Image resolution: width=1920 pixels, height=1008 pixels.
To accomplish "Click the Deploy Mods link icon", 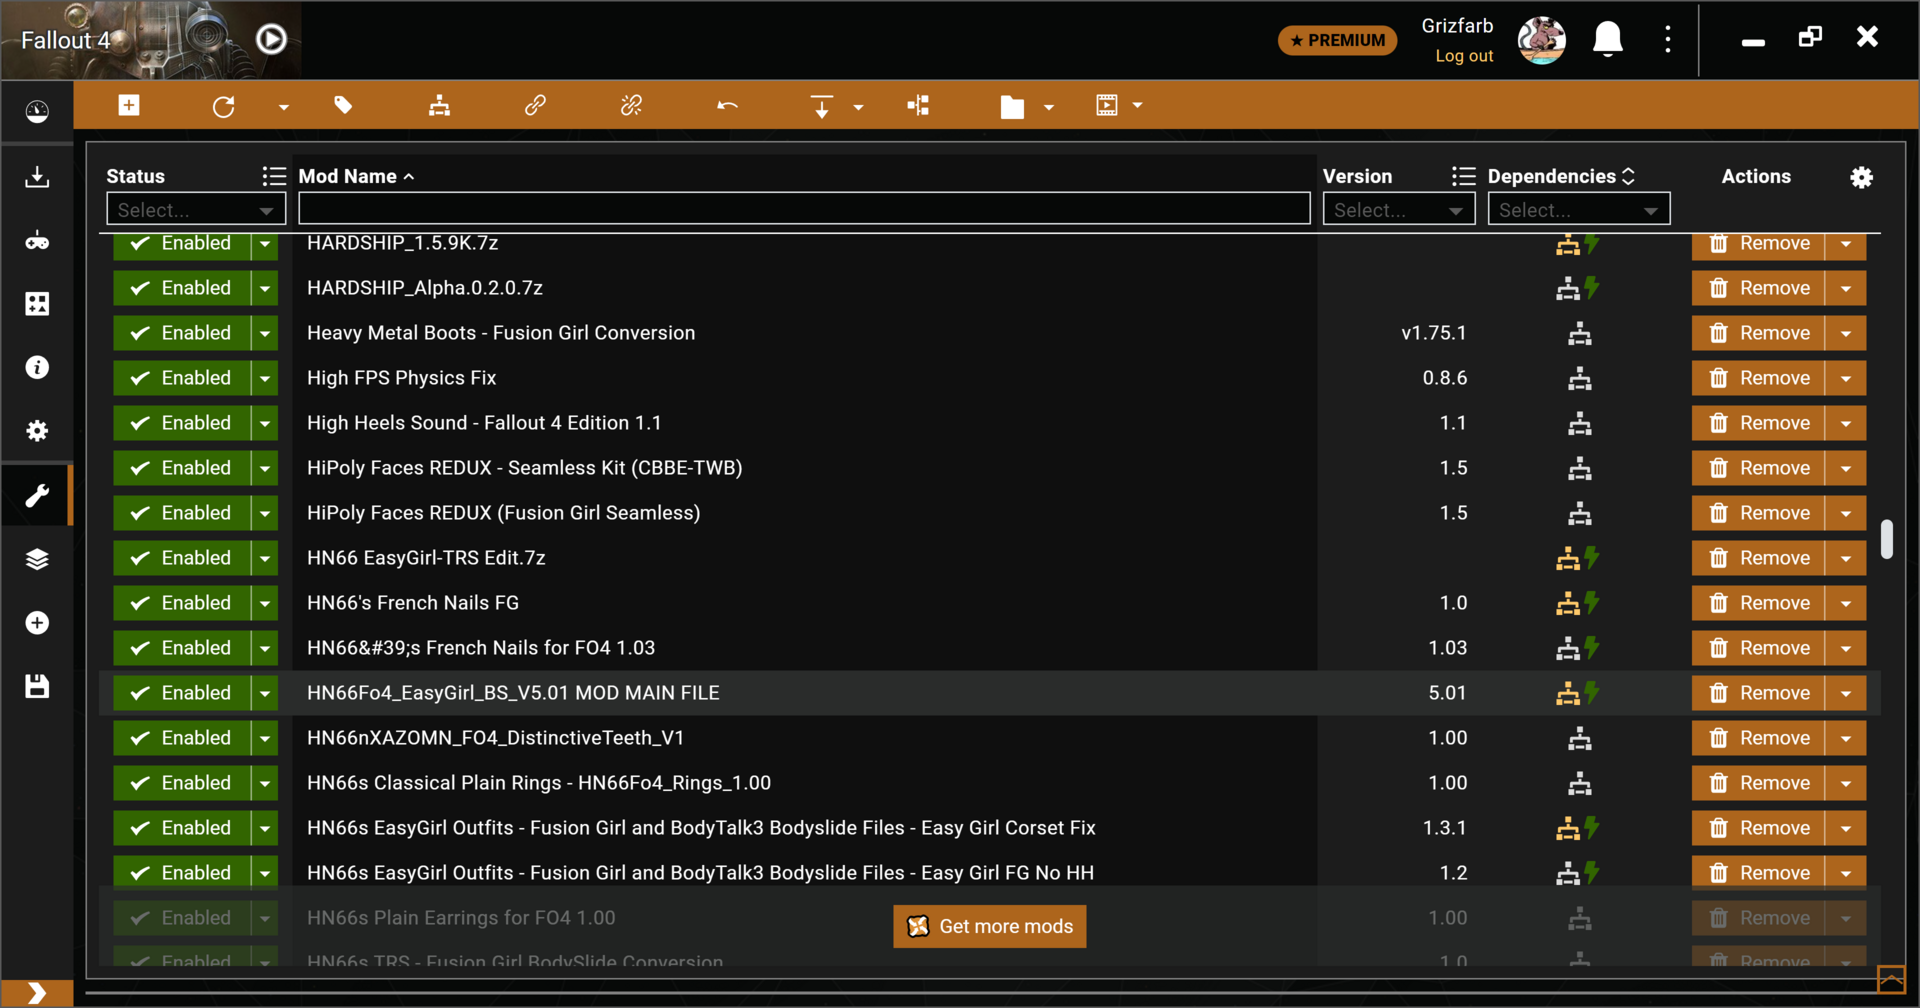I will click(x=535, y=105).
